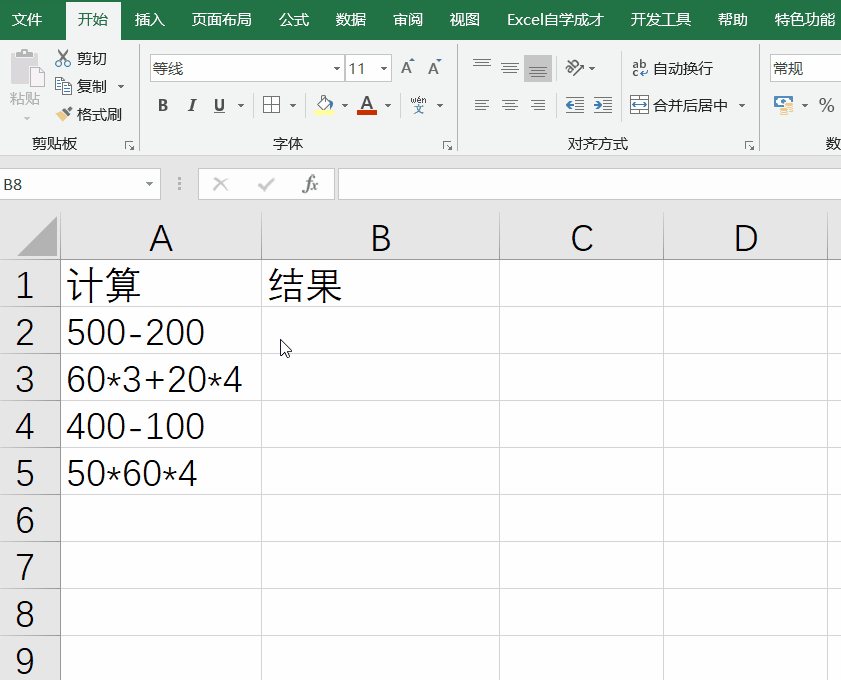The height and width of the screenshot is (680, 841).
Task: Open the font size dropdown
Action: (383, 68)
